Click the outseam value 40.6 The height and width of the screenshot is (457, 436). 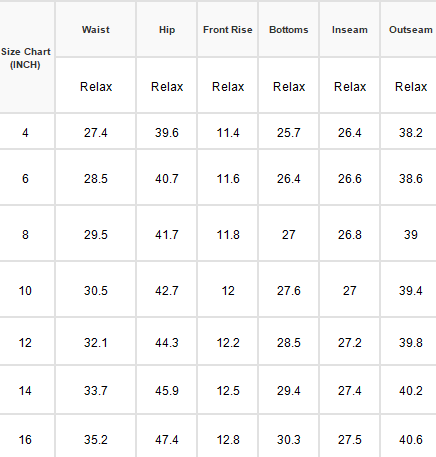tap(411, 440)
